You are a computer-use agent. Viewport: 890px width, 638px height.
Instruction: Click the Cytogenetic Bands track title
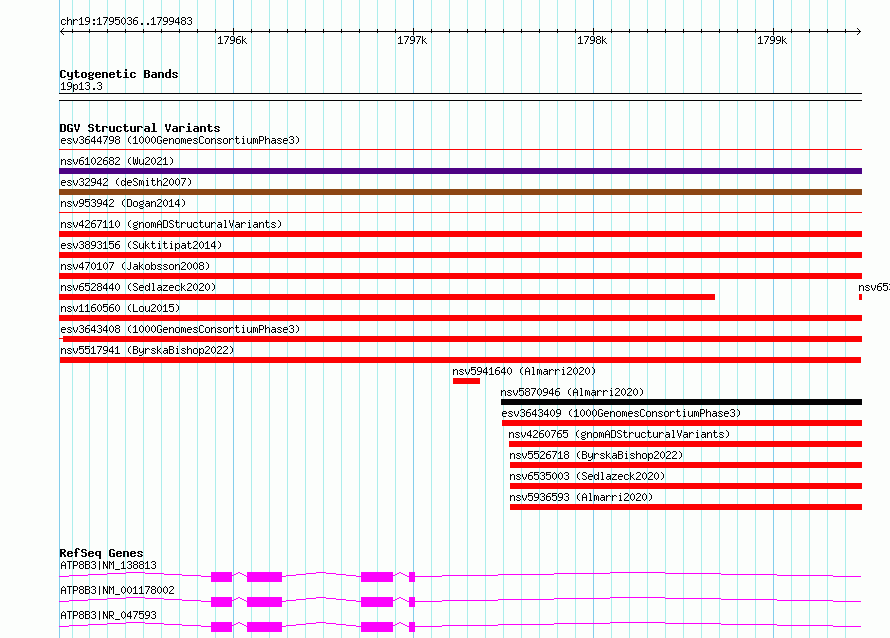pyautogui.click(x=119, y=74)
